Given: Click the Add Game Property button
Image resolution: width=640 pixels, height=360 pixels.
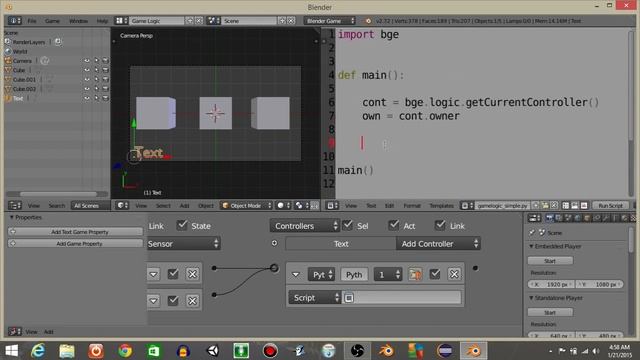Looking at the screenshot, I should (x=76, y=243).
